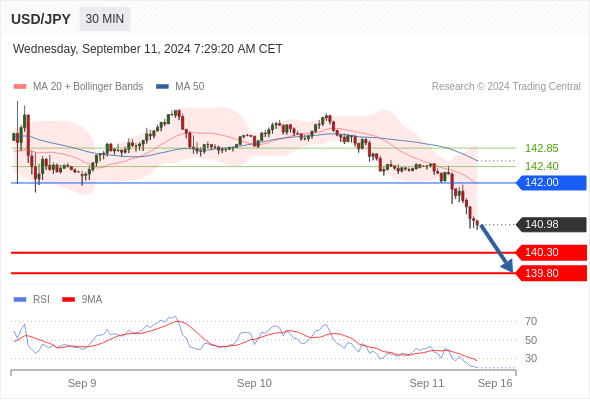
Task: Click the RSI 50 level label
Action: (531, 340)
